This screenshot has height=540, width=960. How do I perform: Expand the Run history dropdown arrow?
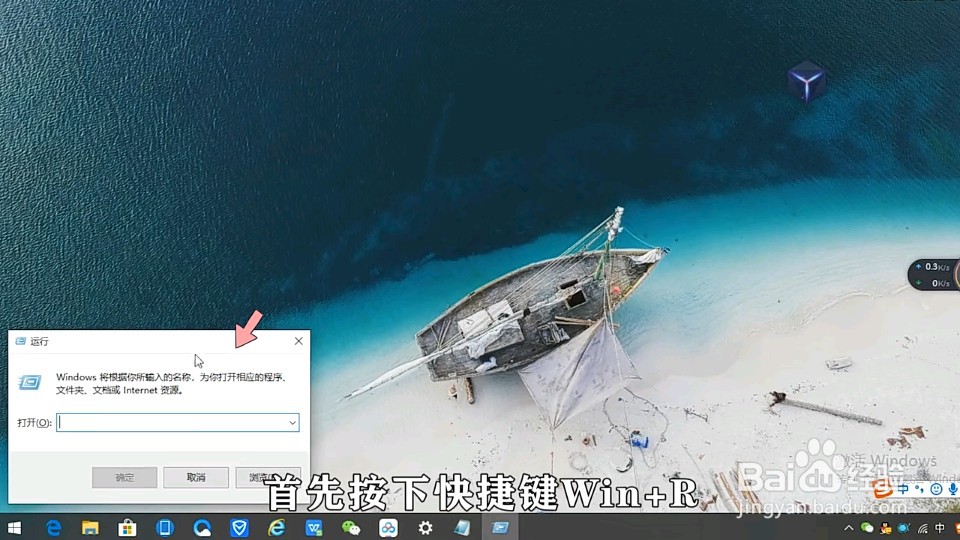click(293, 422)
